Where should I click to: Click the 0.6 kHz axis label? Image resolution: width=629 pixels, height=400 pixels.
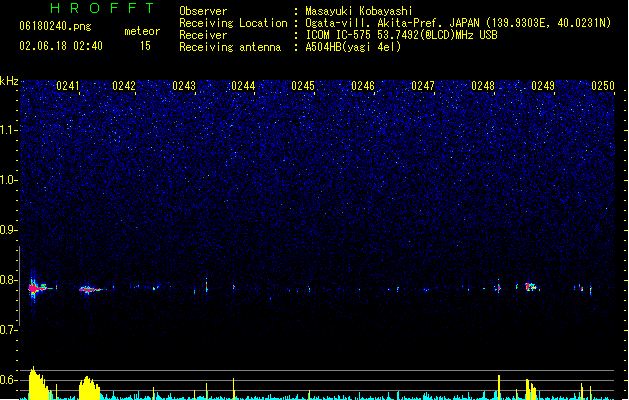9,380
